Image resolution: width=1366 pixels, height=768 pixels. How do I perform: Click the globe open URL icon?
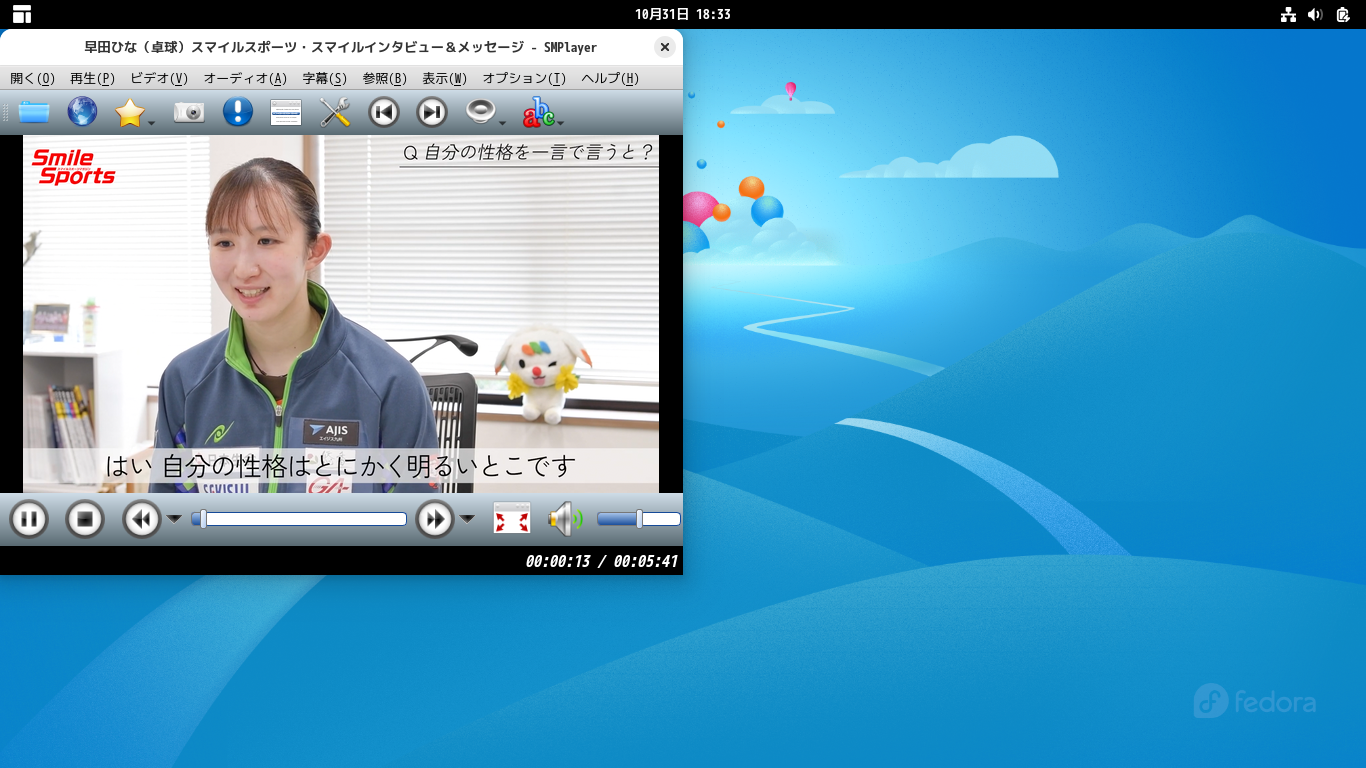82,112
